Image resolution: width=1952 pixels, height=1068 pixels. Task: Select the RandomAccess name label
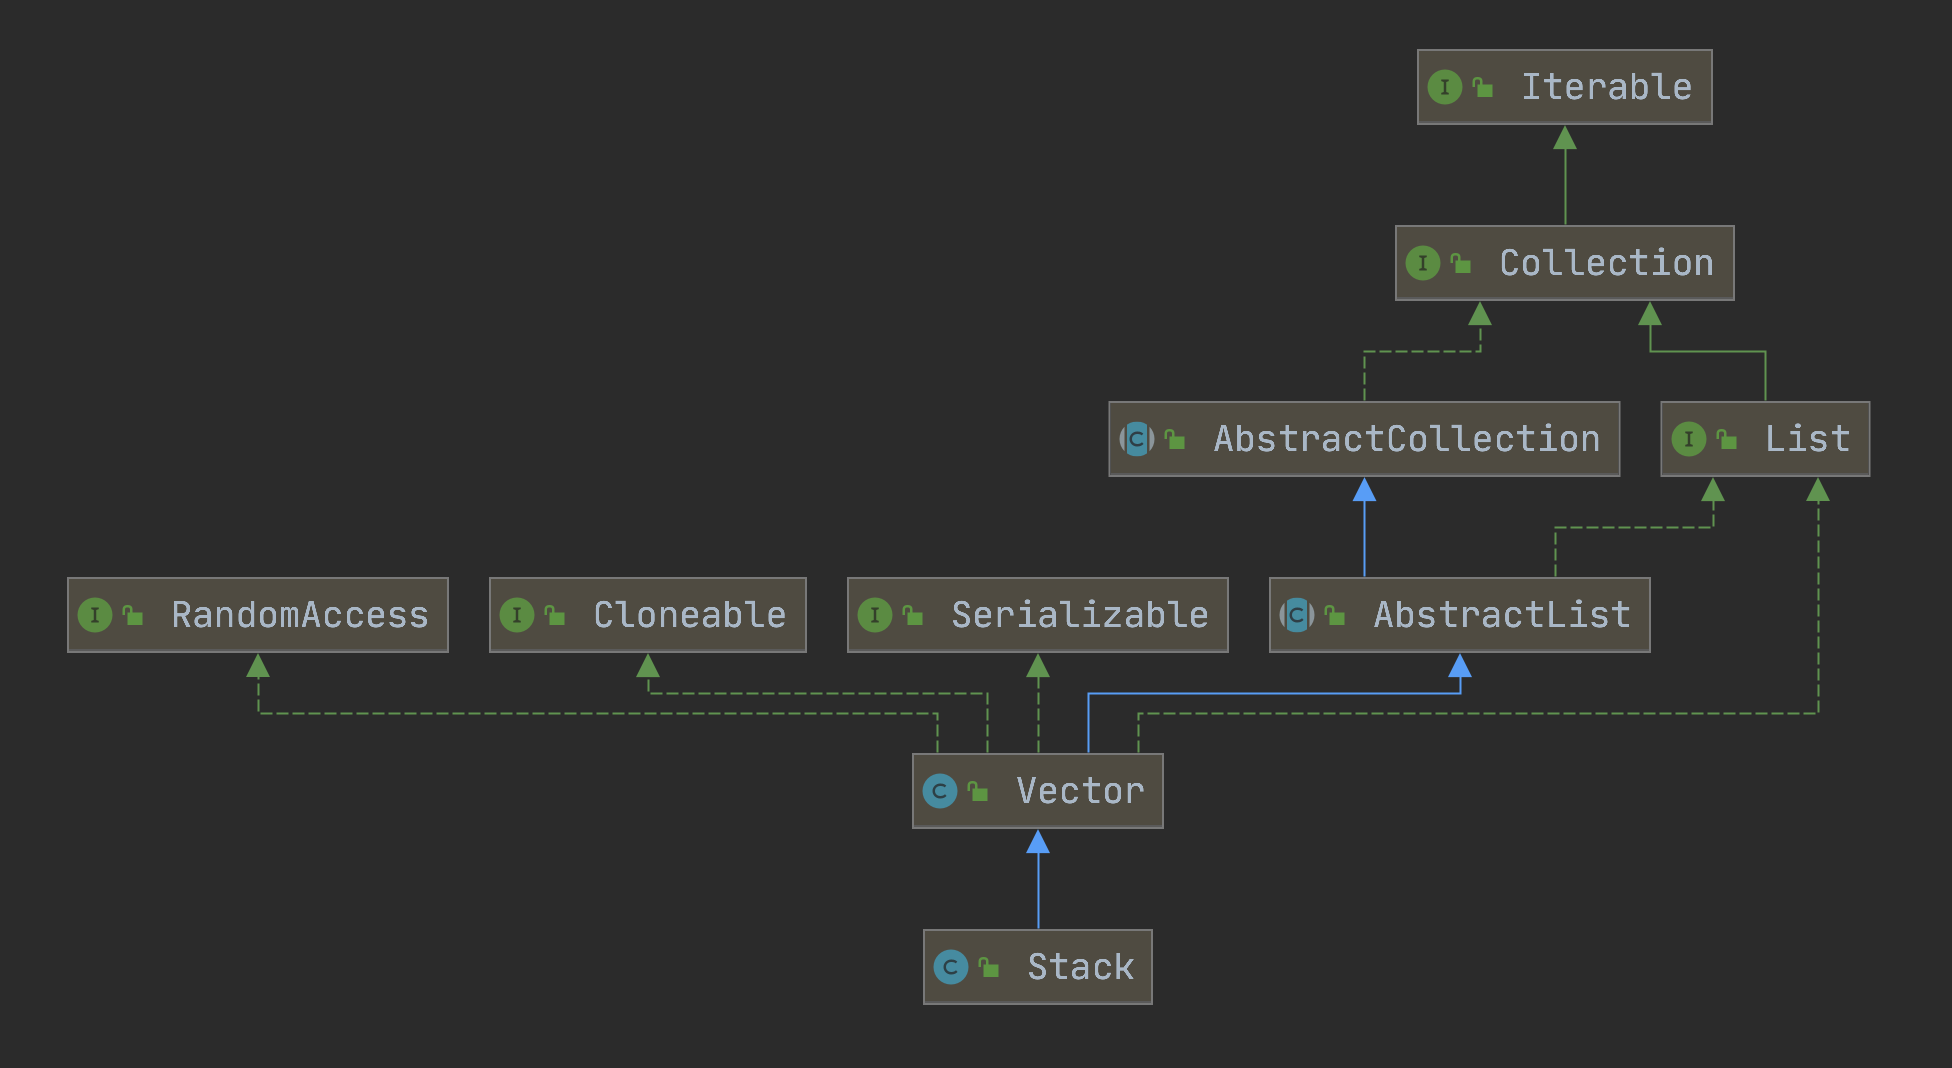(300, 615)
